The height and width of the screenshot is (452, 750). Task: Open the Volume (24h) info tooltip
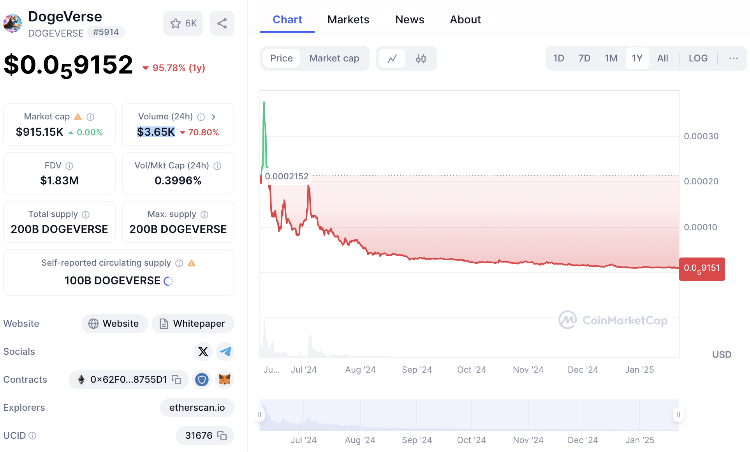201,117
